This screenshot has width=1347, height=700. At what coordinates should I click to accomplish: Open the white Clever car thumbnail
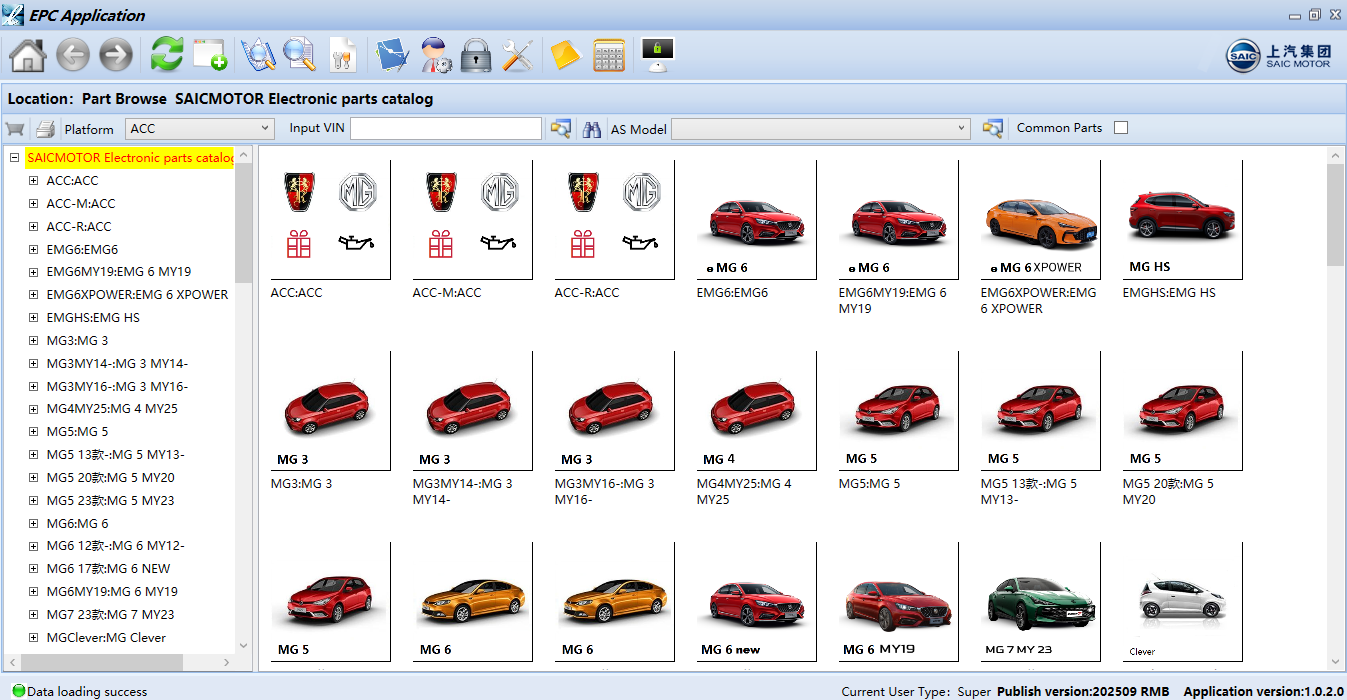point(1182,602)
